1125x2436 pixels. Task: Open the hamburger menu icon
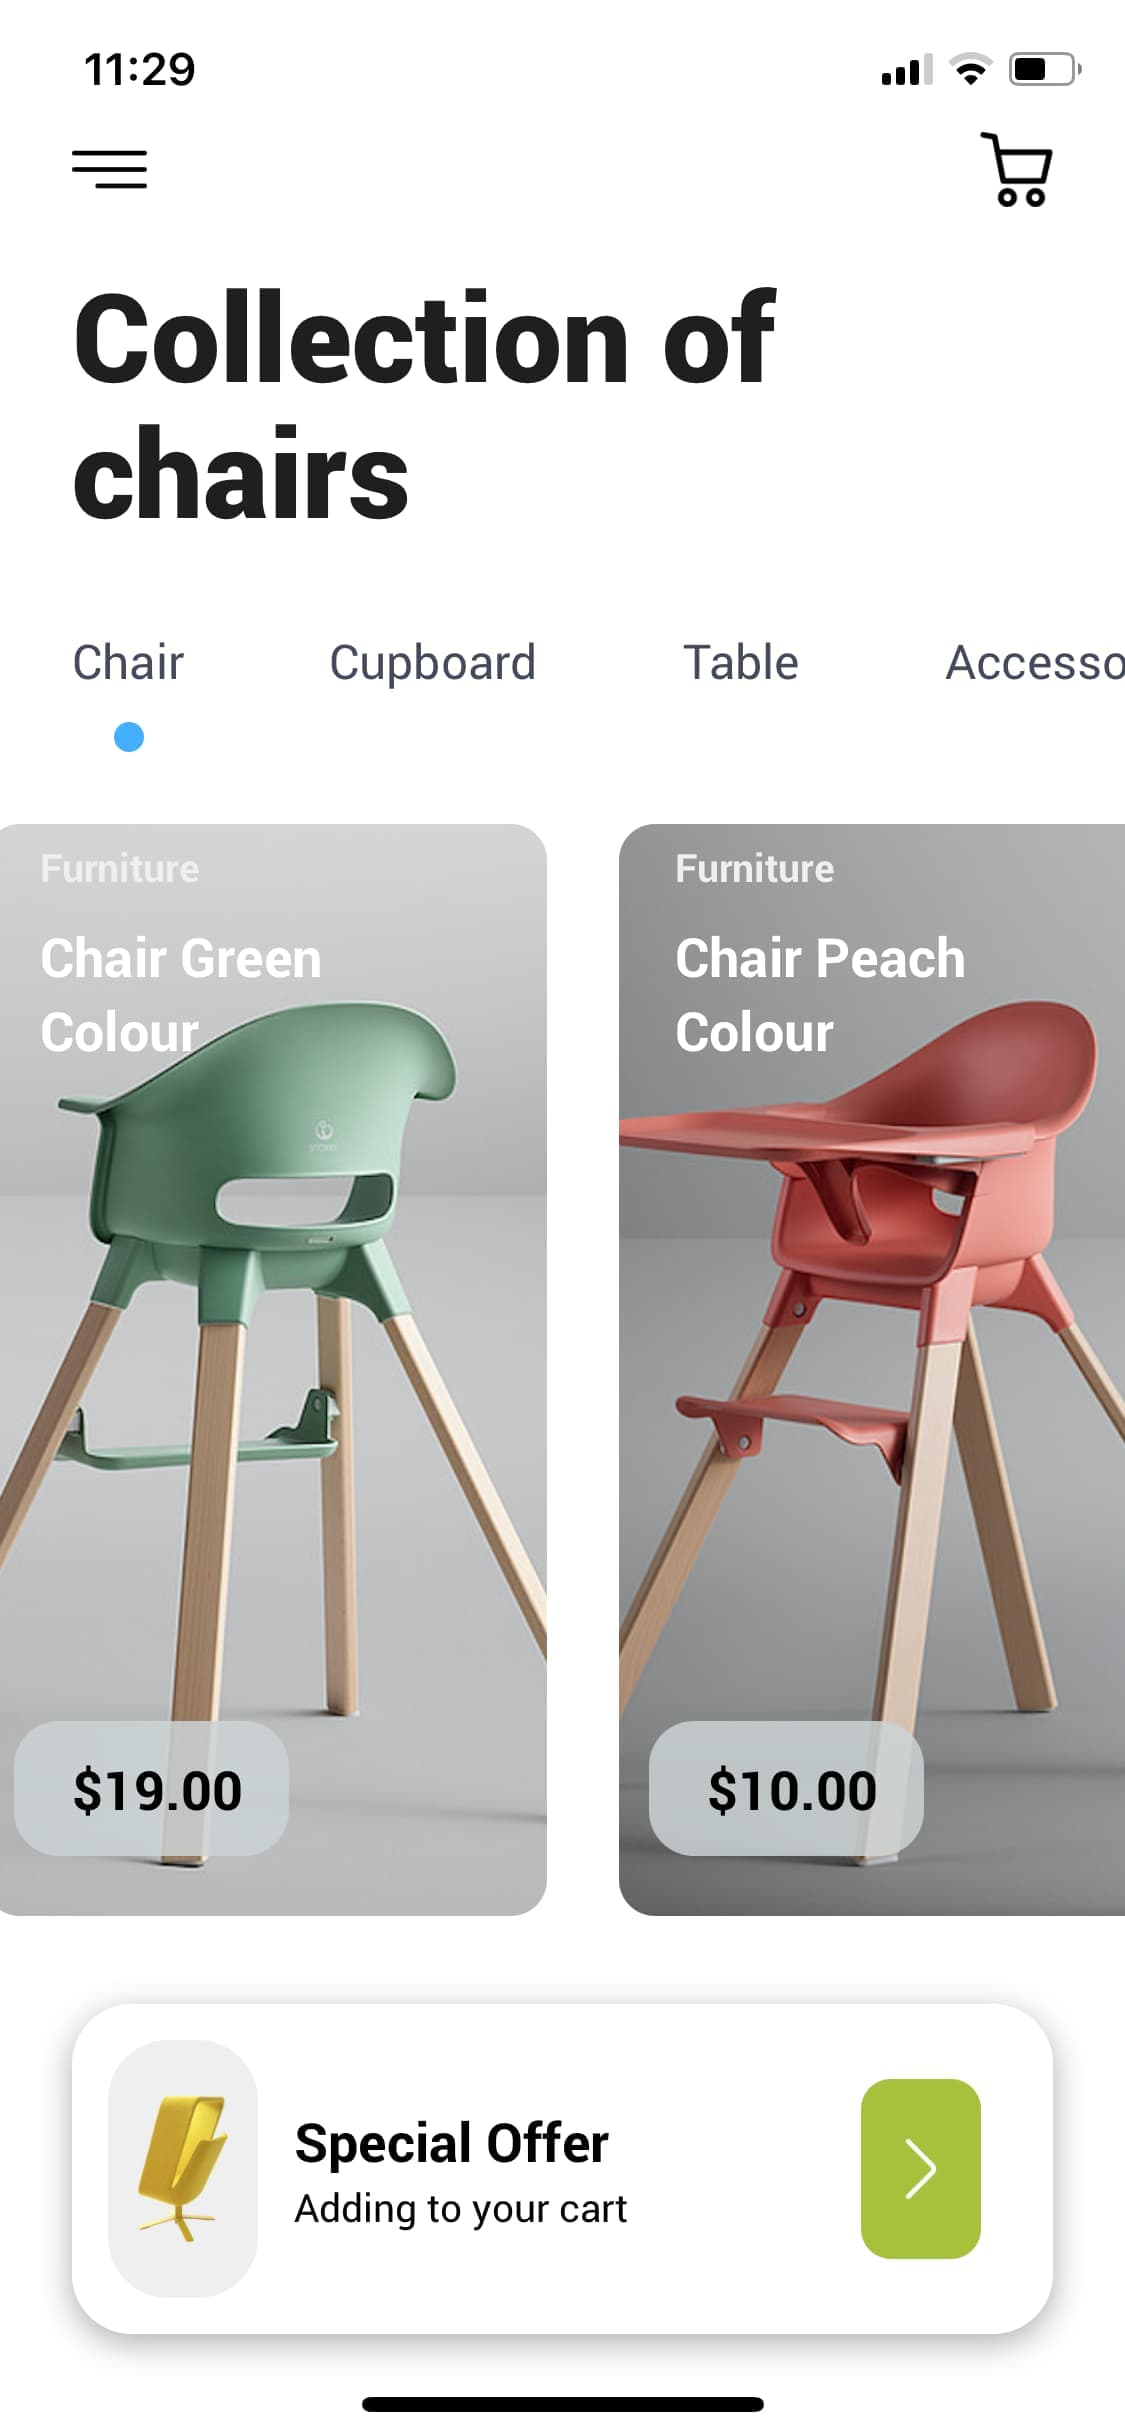[109, 169]
